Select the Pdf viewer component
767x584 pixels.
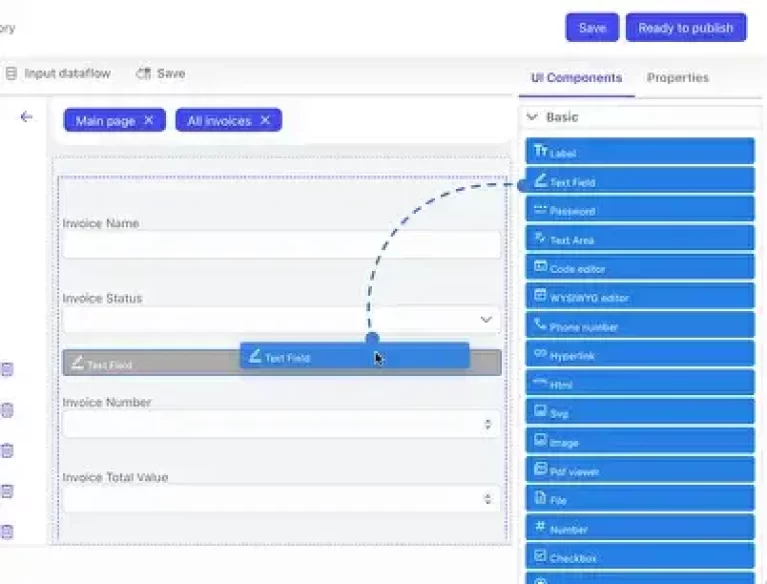coord(640,469)
